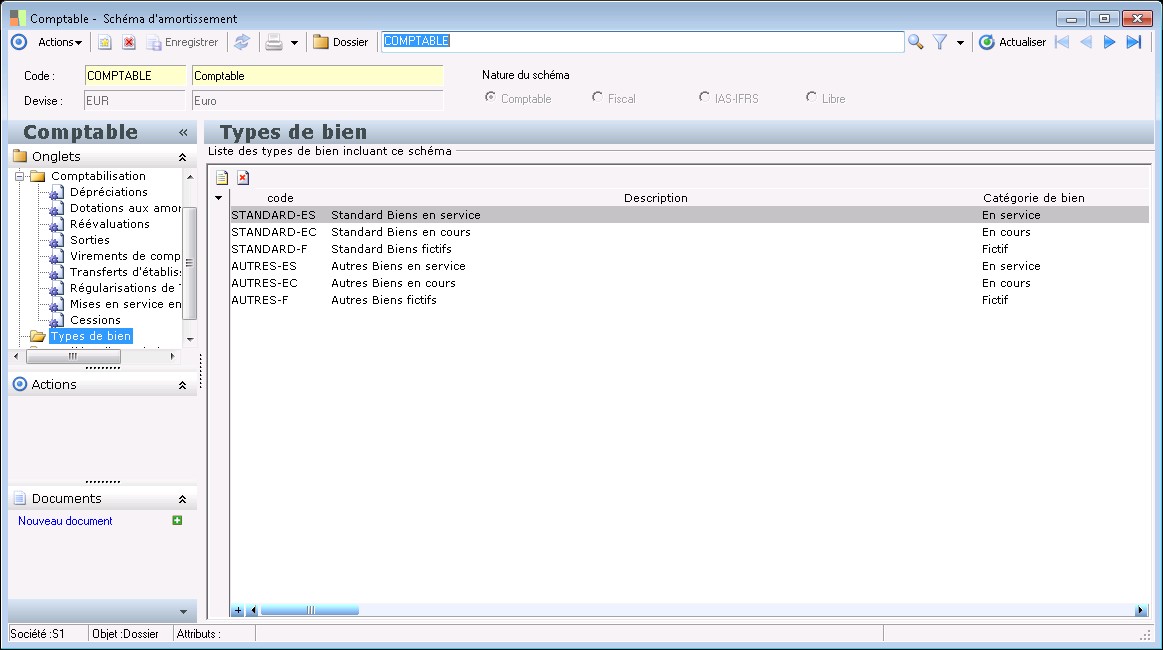Open Dotations aux amor tree item

(x=125, y=209)
